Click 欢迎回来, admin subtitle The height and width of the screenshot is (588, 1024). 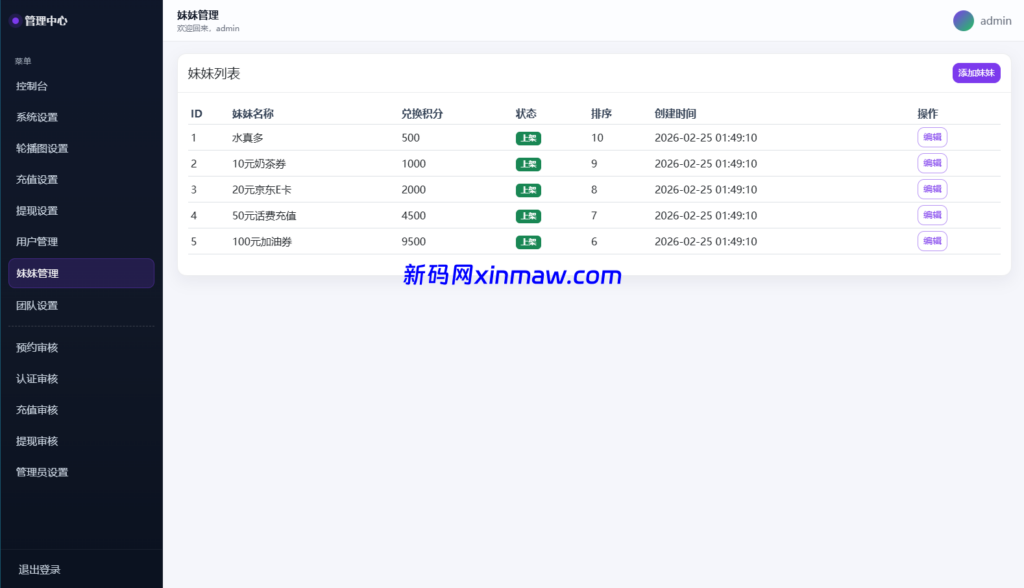pyautogui.click(x=208, y=29)
